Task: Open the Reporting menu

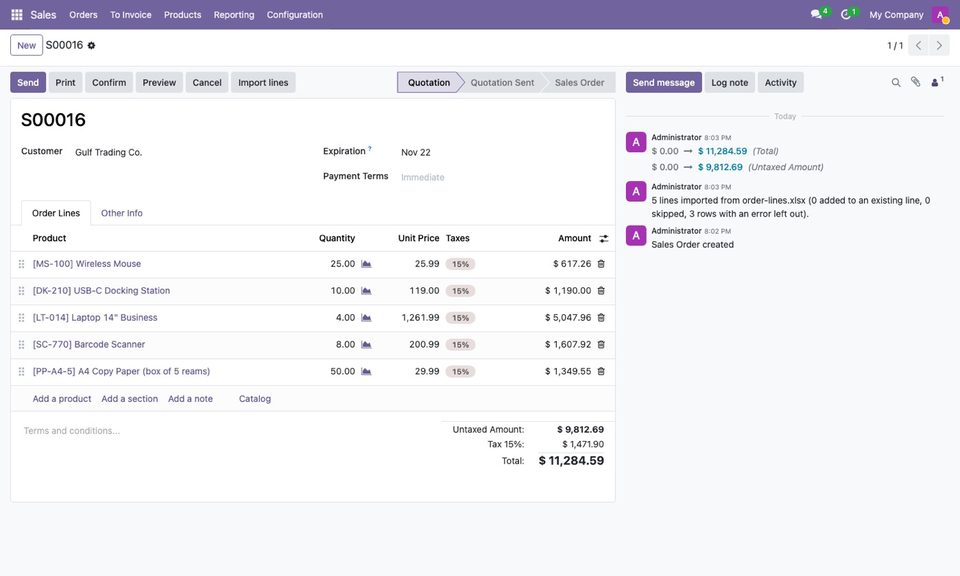Action: 234,15
